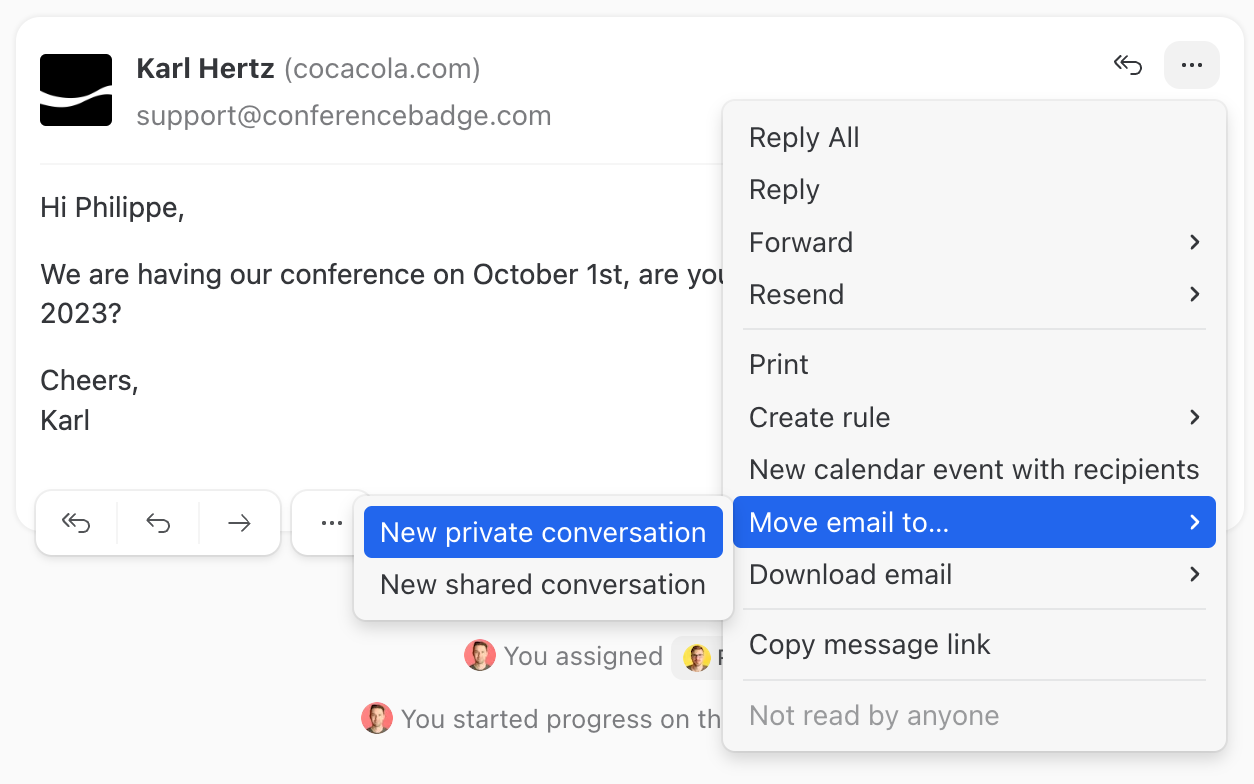Click the forward arrow in bottom toolbar
Image resolution: width=1254 pixels, height=784 pixels.
tap(239, 523)
